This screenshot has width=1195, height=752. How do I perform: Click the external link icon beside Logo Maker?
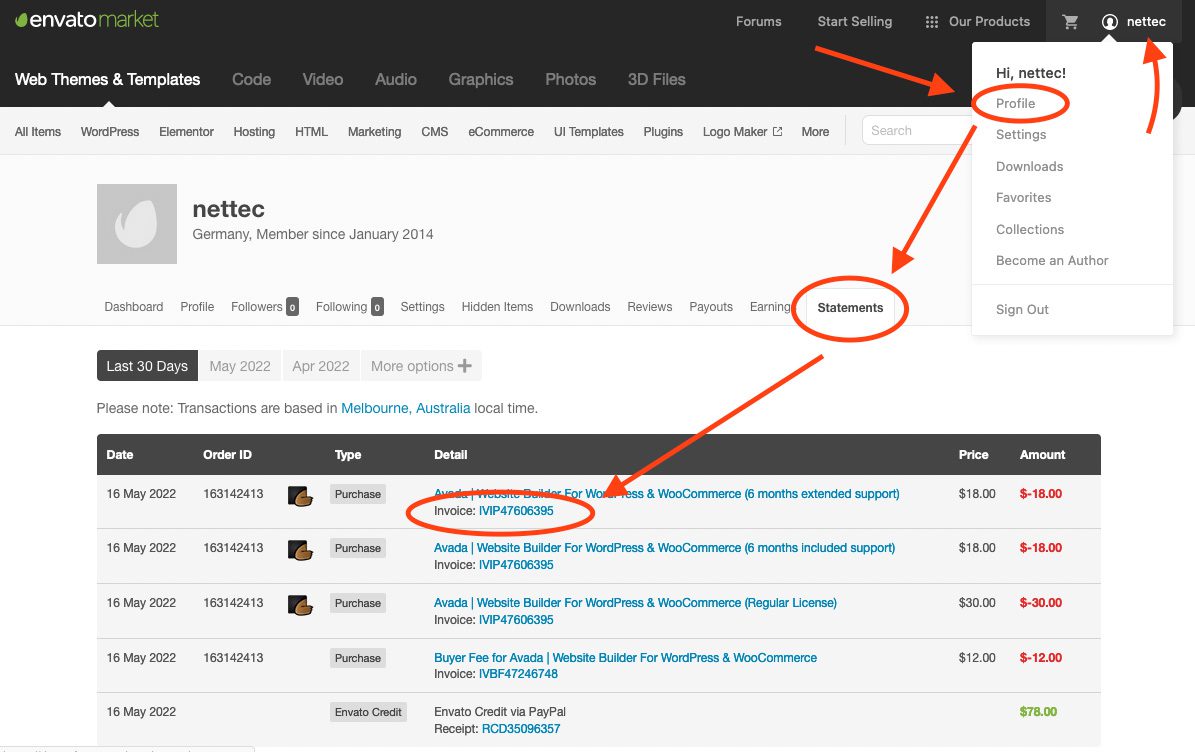(777, 131)
